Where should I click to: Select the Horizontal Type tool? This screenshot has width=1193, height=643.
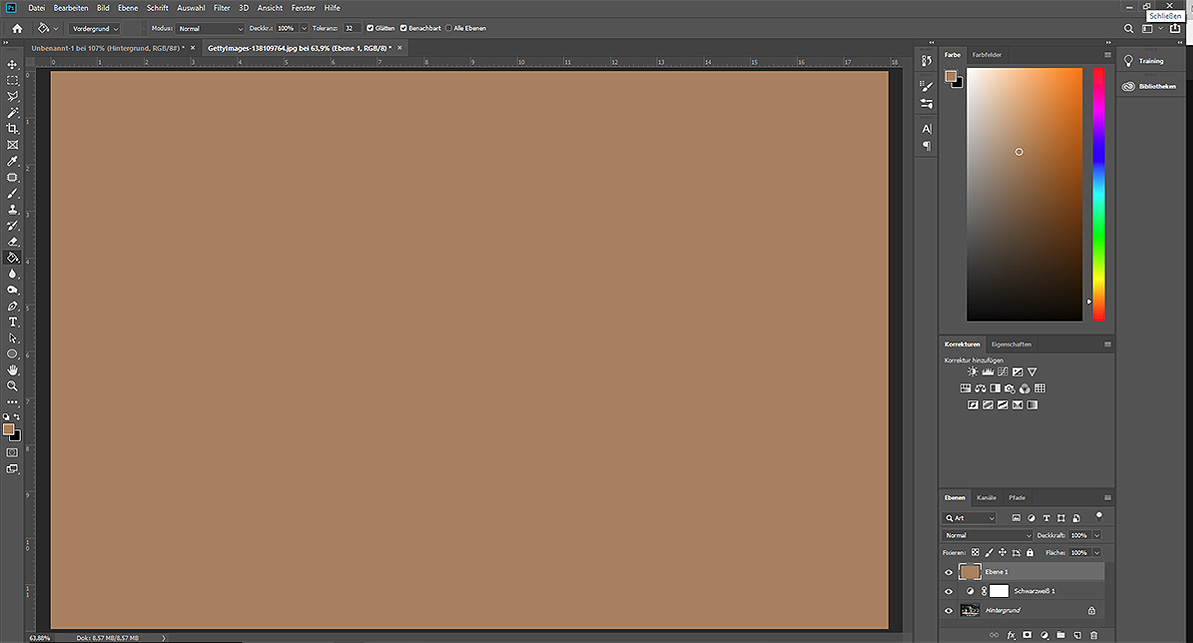coord(13,322)
